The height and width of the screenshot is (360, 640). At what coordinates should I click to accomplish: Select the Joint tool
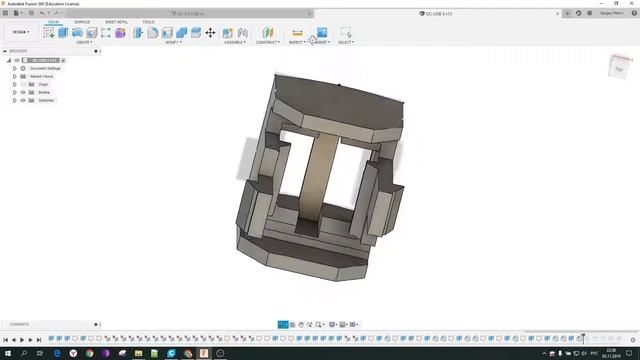[242, 33]
